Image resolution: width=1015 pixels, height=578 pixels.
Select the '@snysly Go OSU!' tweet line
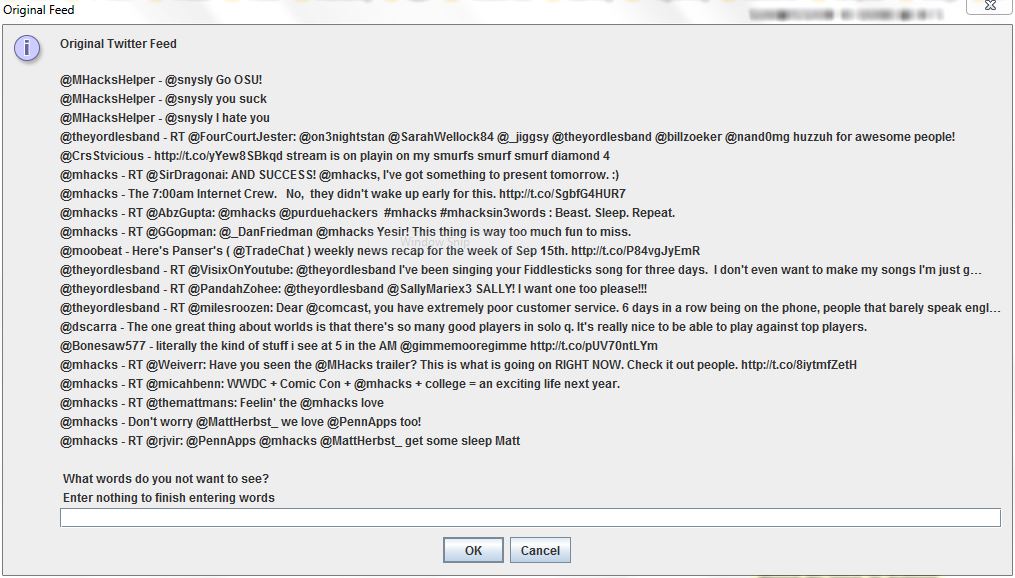161,80
